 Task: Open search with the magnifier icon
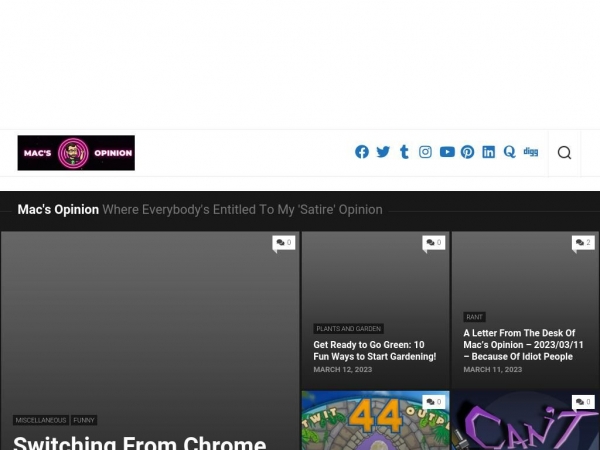coord(564,153)
